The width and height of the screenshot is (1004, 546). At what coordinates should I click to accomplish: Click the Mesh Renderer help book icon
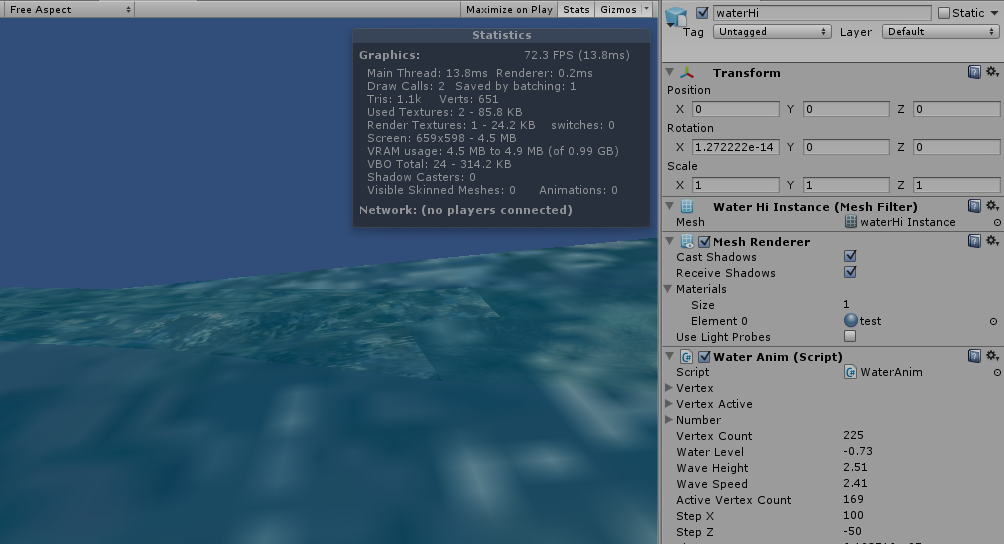(974, 242)
